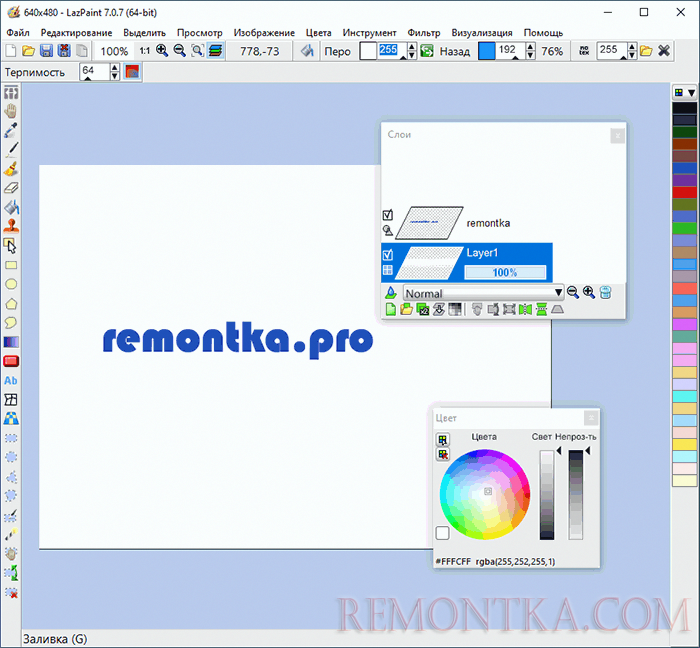Select the Edit shape pointer tool

[x=11, y=245]
